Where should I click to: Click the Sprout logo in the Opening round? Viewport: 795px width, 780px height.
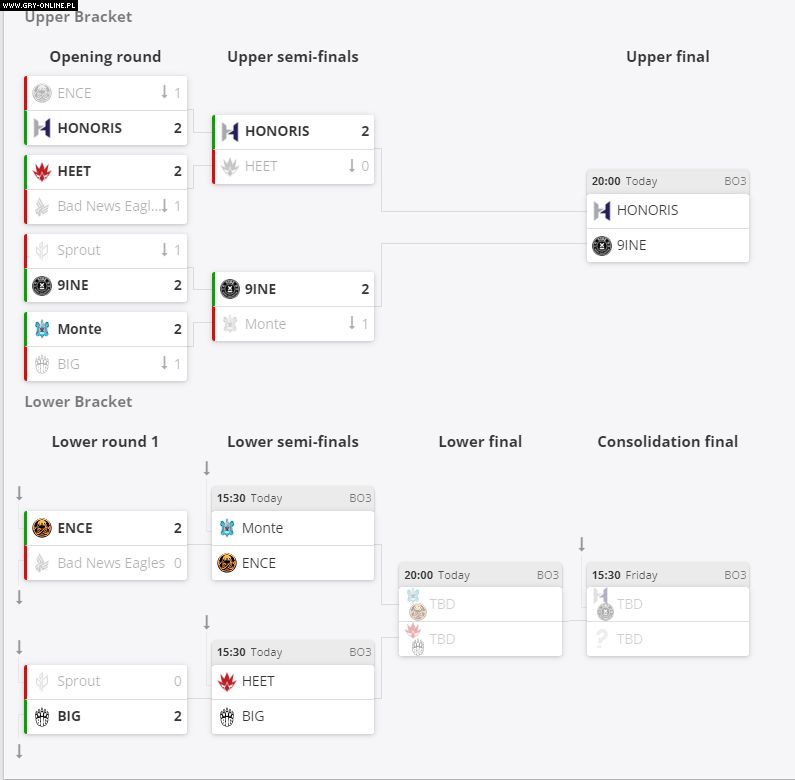[42, 251]
